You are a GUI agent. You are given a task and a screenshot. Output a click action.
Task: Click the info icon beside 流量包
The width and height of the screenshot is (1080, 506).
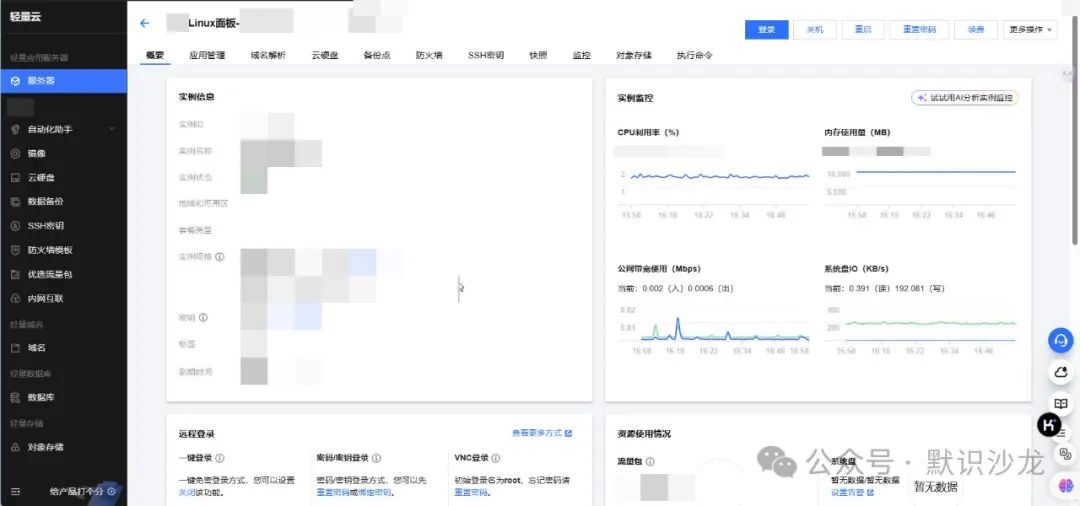tap(650, 462)
